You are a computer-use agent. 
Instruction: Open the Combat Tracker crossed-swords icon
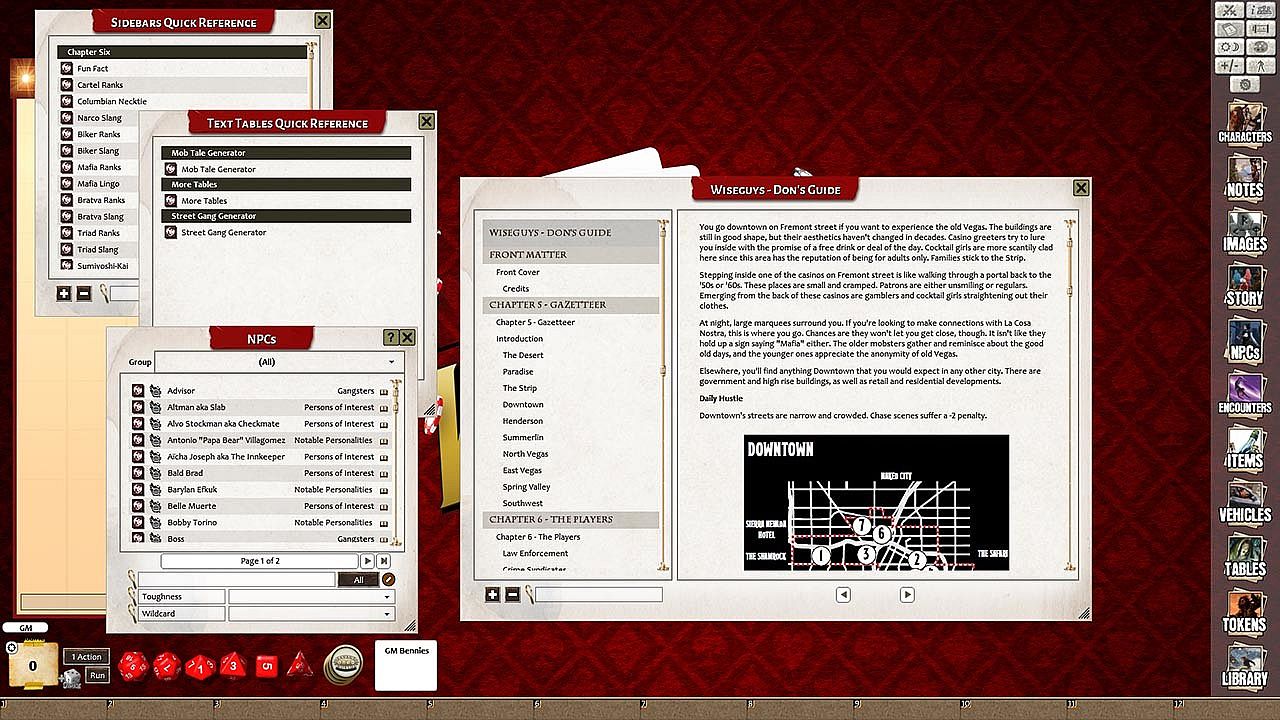pyautogui.click(x=1230, y=10)
